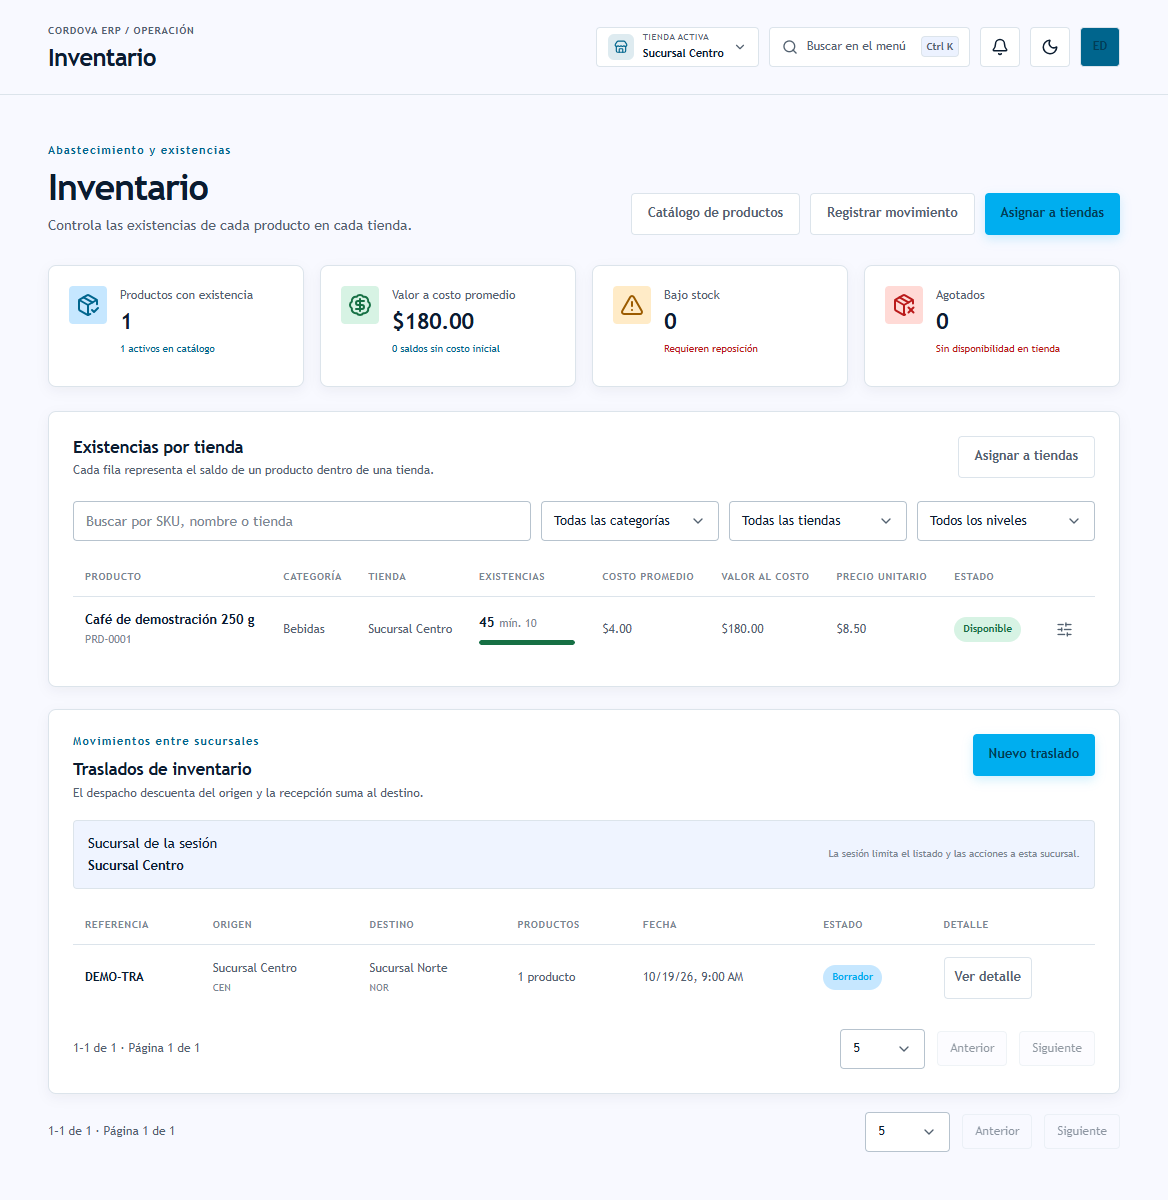Click the FECHA column header
Screen dimensions: 1168x1200
[x=660, y=925]
